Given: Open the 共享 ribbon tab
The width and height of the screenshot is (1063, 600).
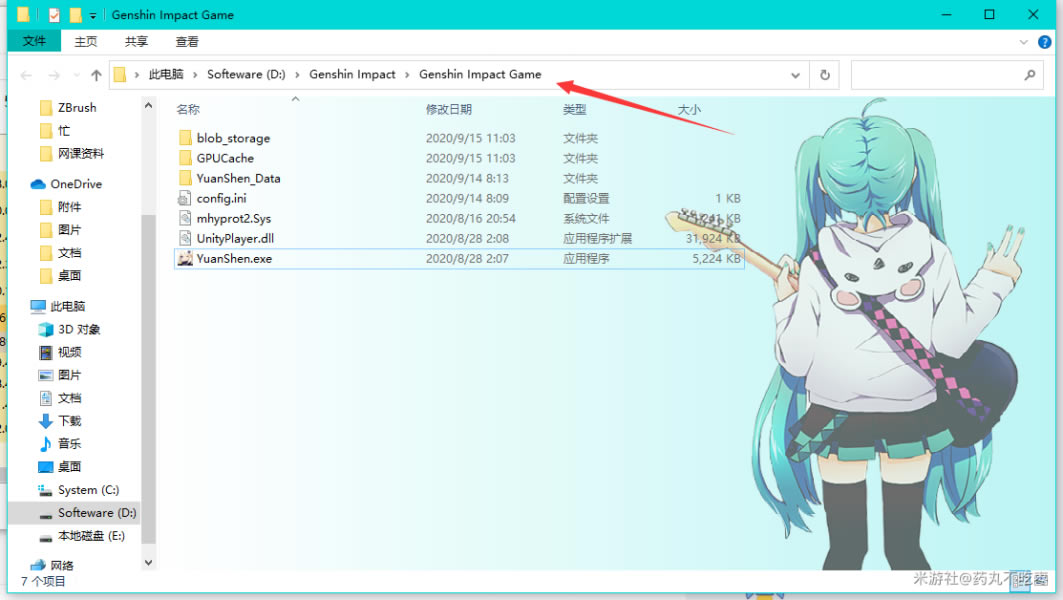Looking at the screenshot, I should tap(136, 41).
